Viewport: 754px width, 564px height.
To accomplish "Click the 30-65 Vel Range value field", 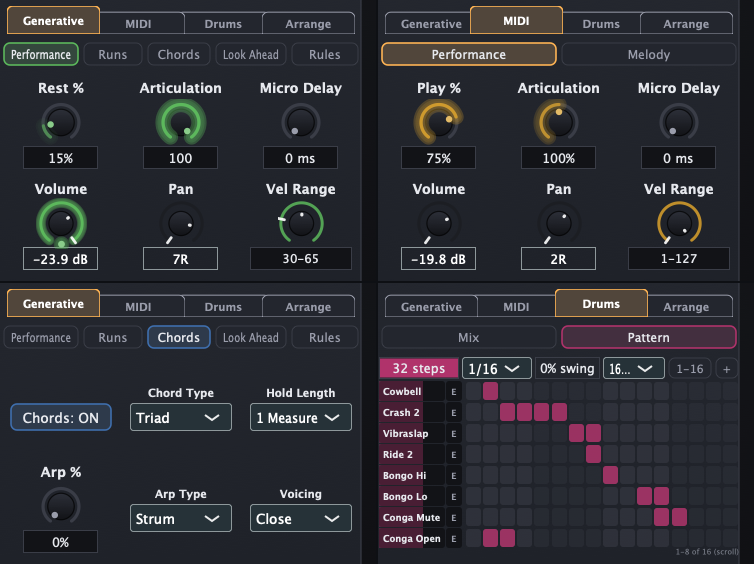I will point(301,259).
